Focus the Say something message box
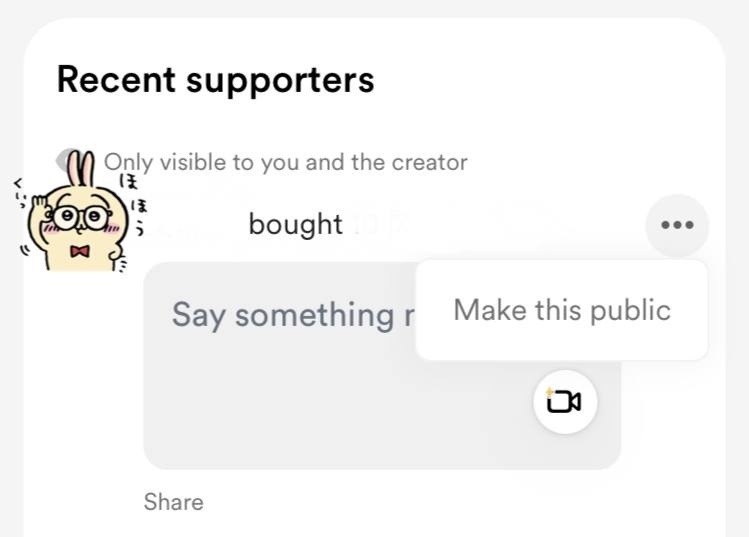749x537 pixels. [382, 365]
